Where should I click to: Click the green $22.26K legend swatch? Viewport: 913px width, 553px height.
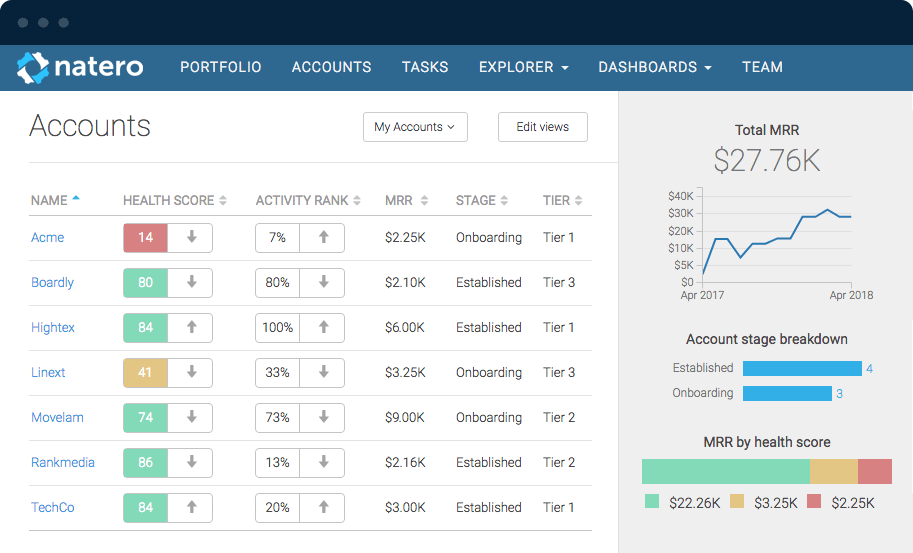click(652, 501)
